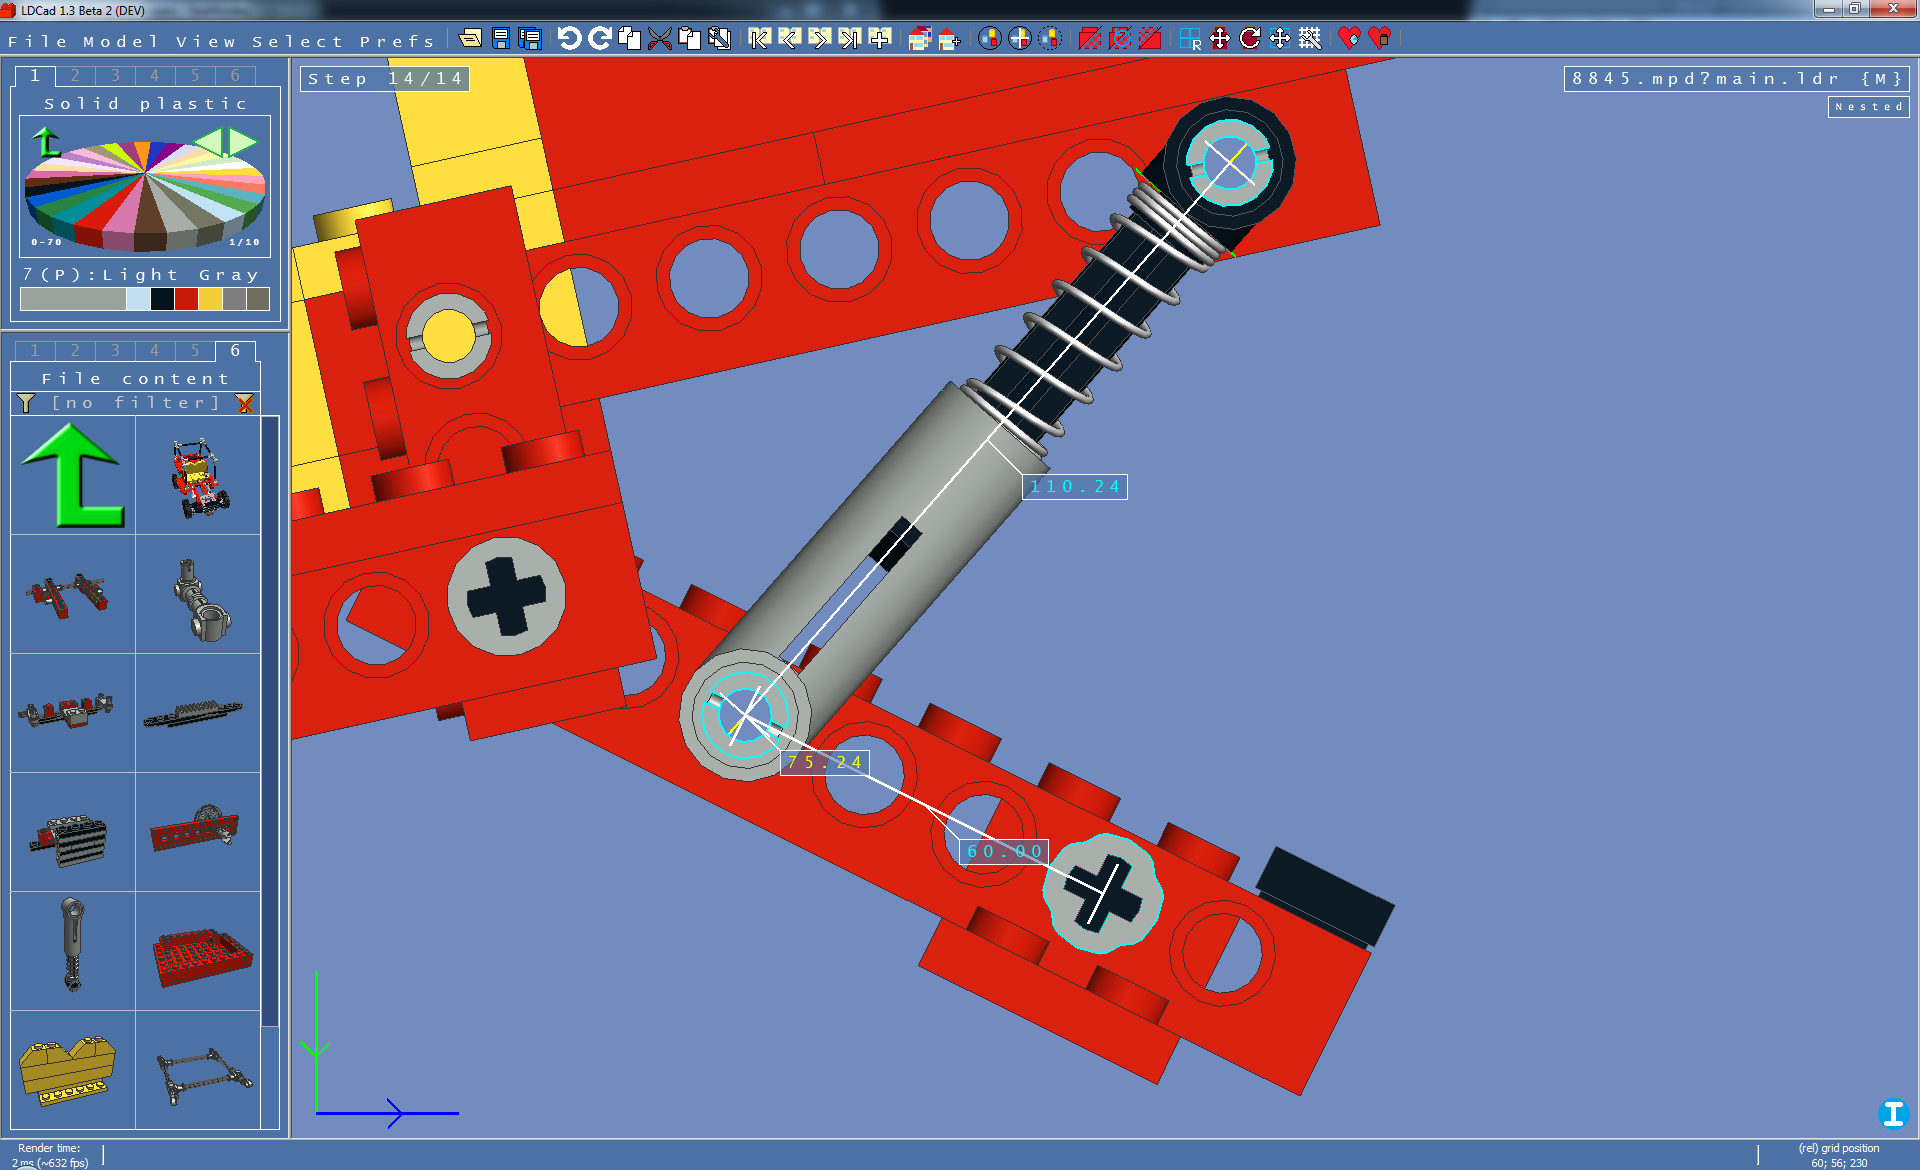Viewport: 1920px width, 1170px height.
Task: Click the third red visibility icon
Action: (x=1150, y=39)
